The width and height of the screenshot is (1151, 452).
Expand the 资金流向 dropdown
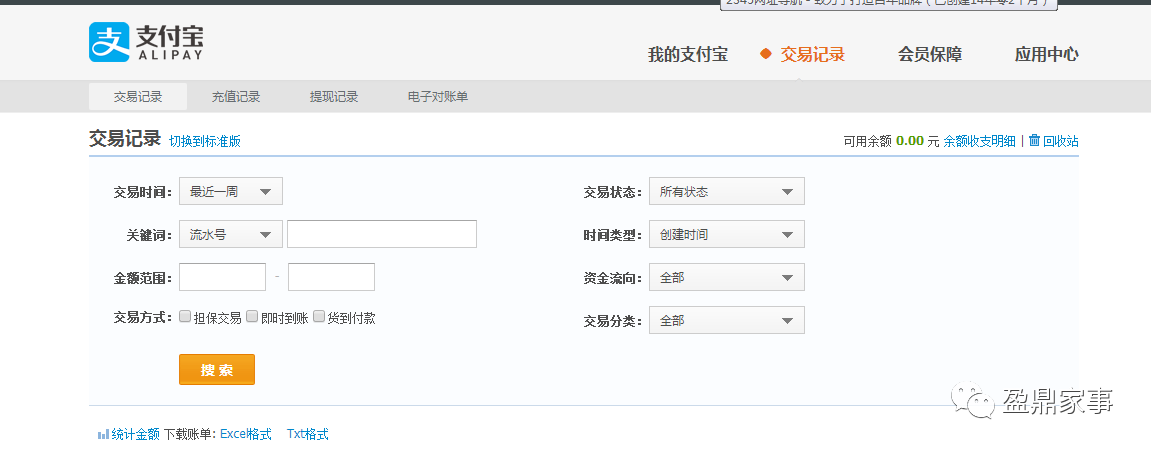[726, 277]
